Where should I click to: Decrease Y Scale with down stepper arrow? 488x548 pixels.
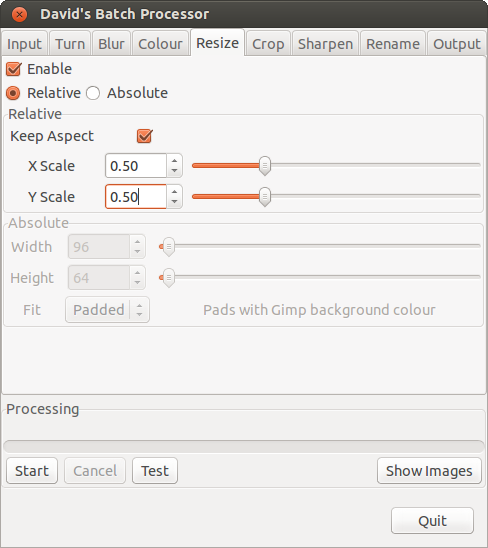click(174, 202)
